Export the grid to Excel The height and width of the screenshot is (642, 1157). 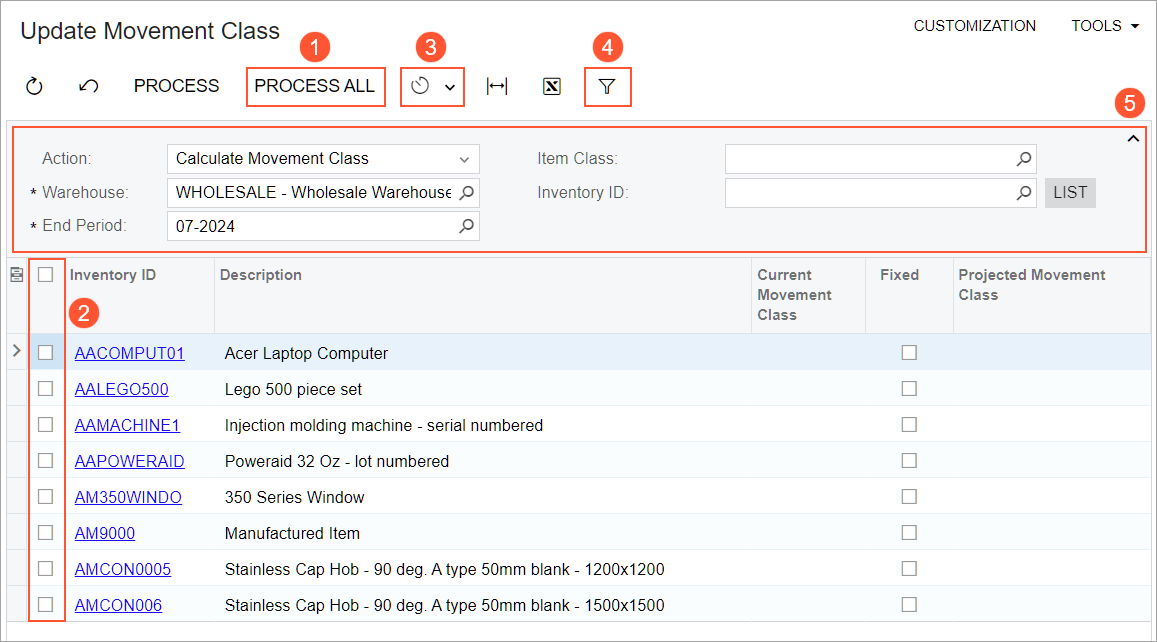click(551, 87)
